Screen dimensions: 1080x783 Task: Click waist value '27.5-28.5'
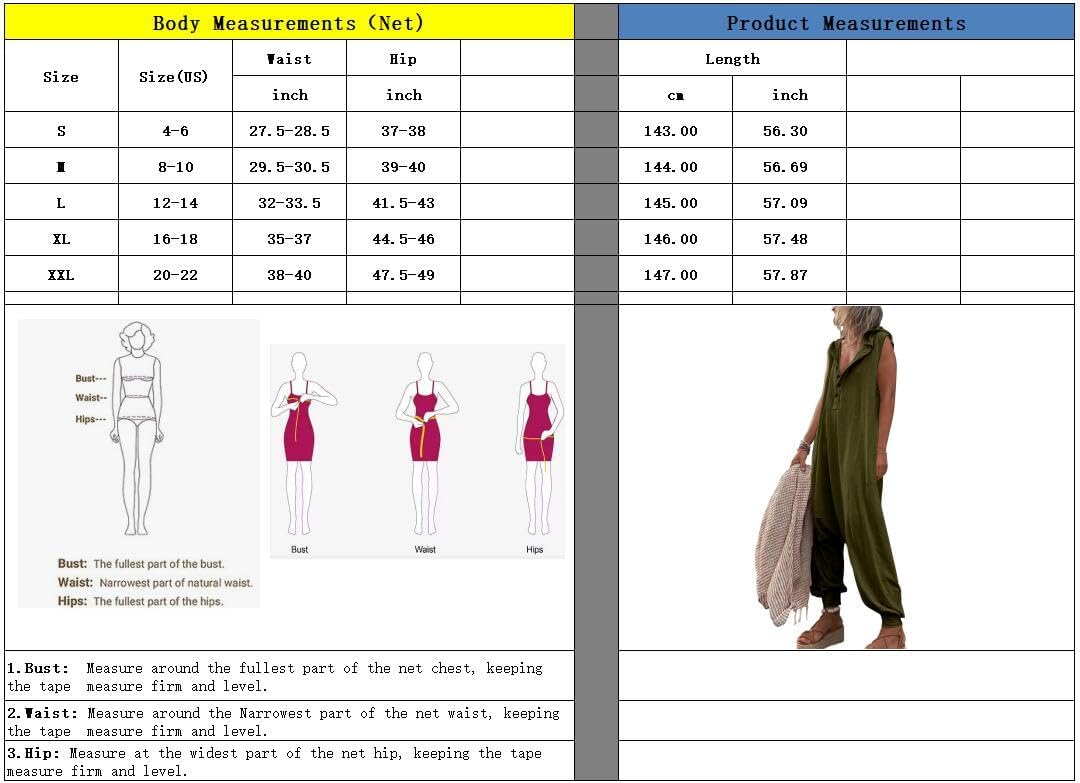click(289, 130)
